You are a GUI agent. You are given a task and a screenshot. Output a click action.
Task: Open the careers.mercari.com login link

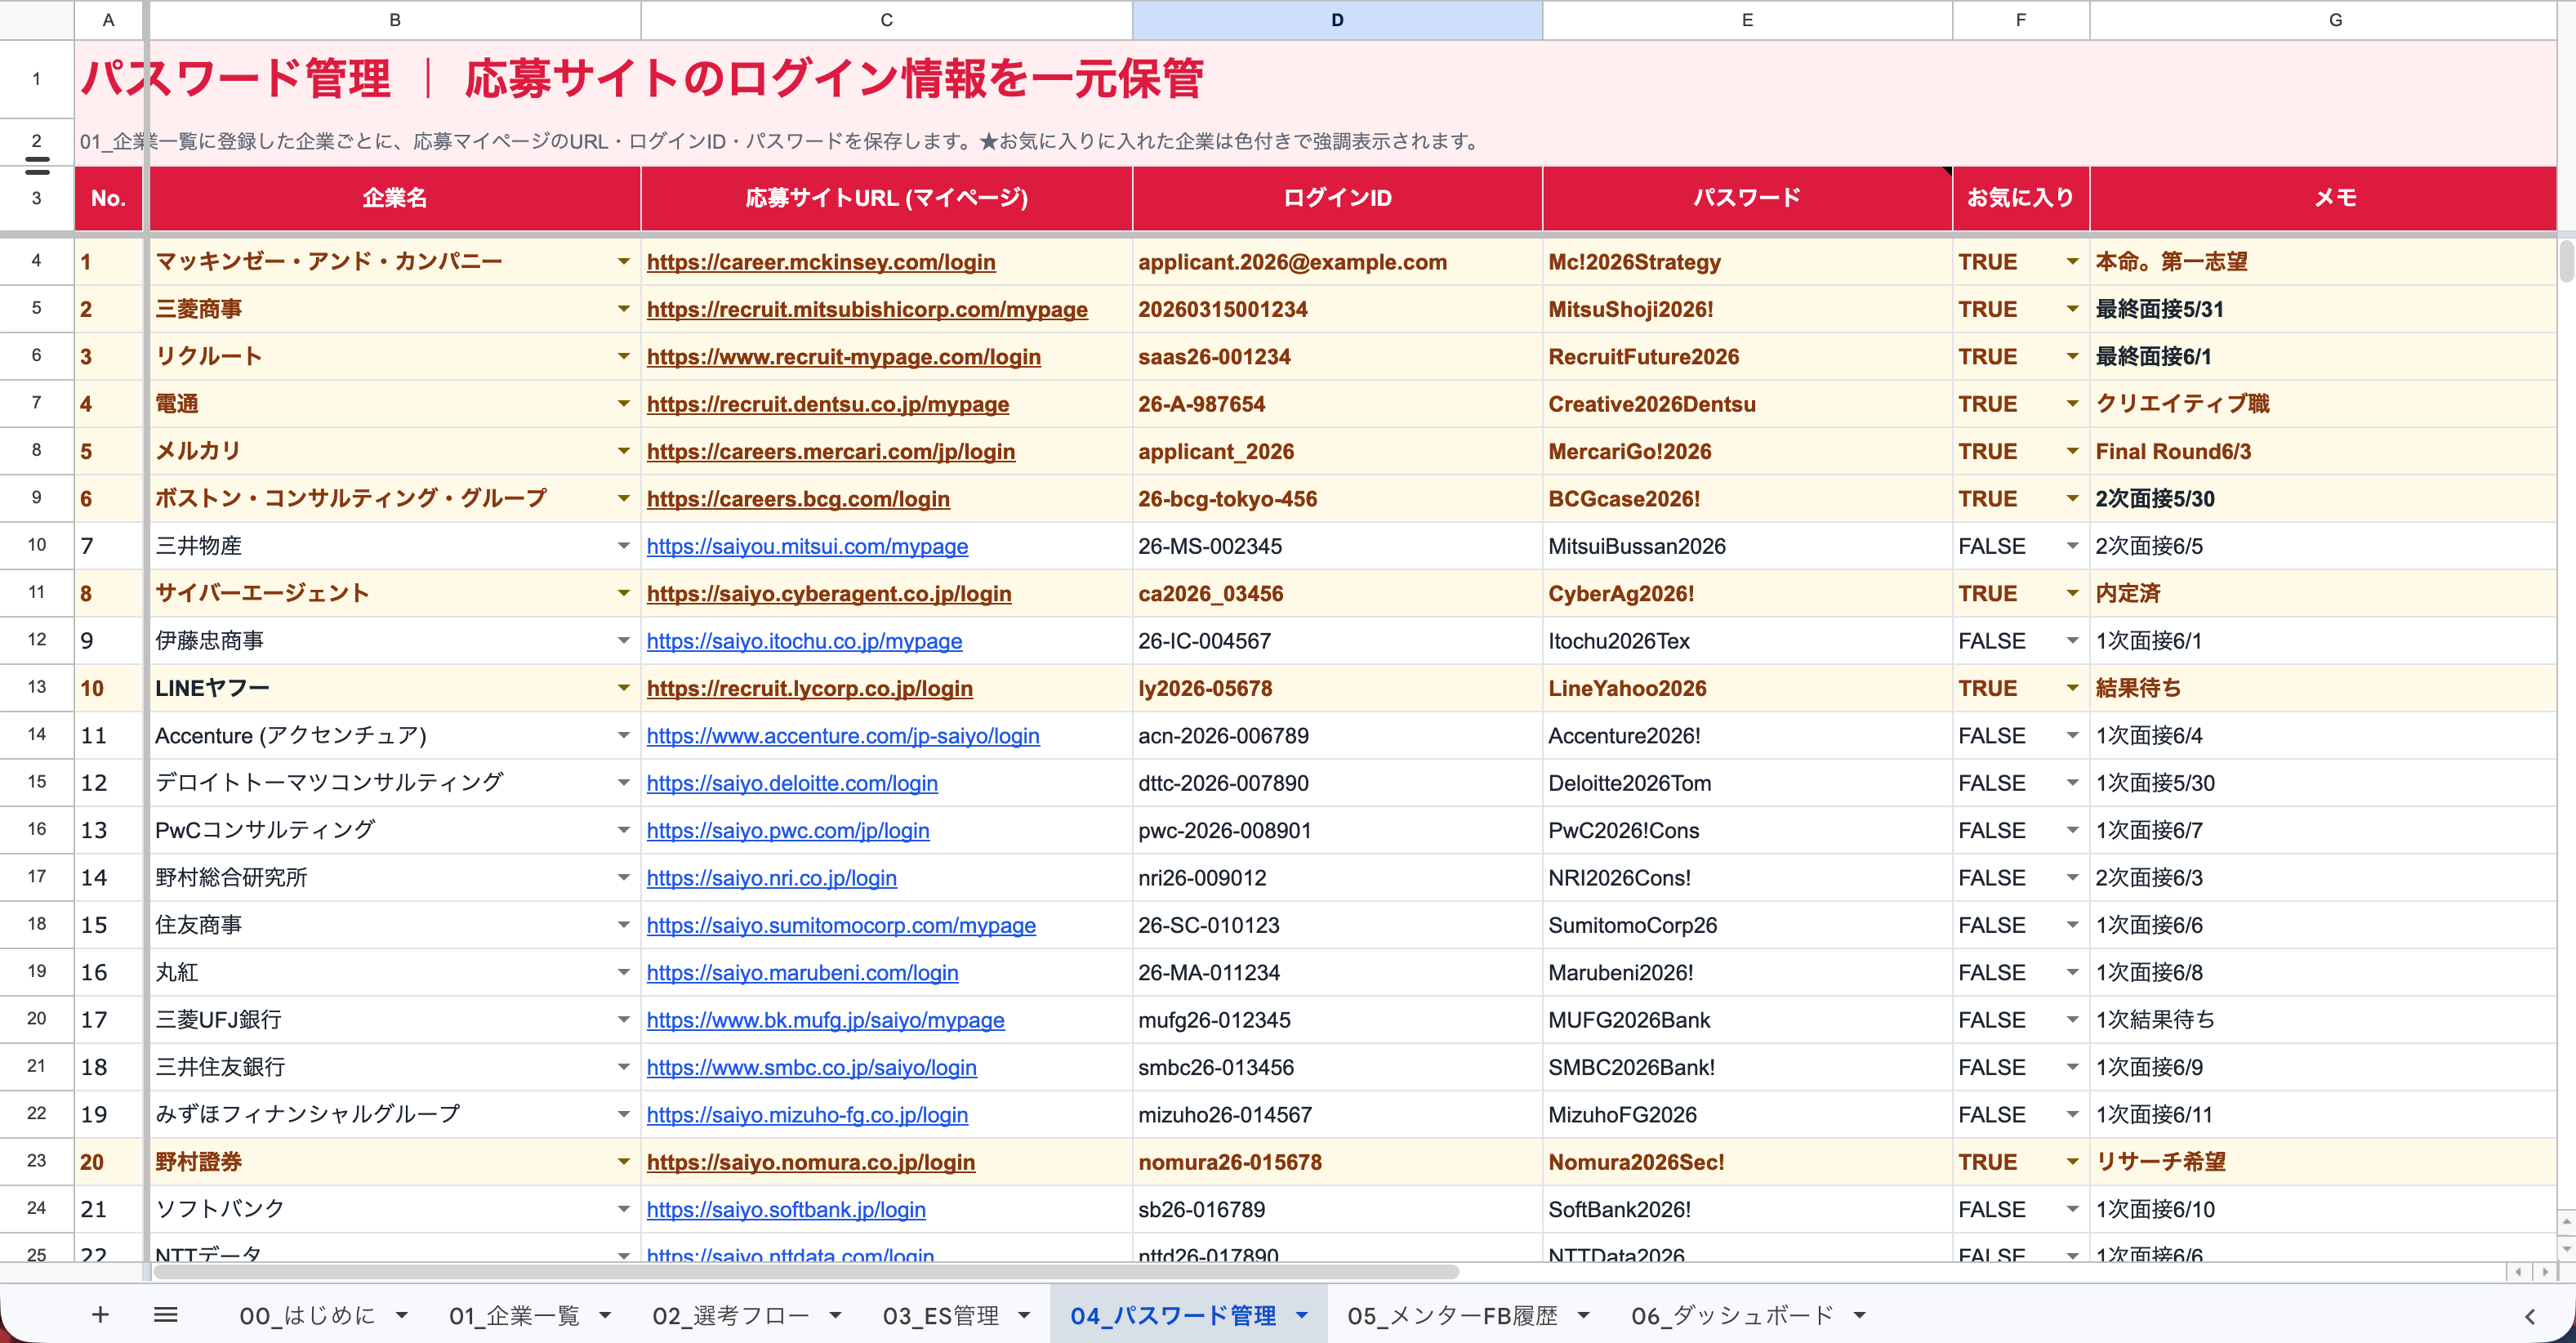(x=831, y=452)
